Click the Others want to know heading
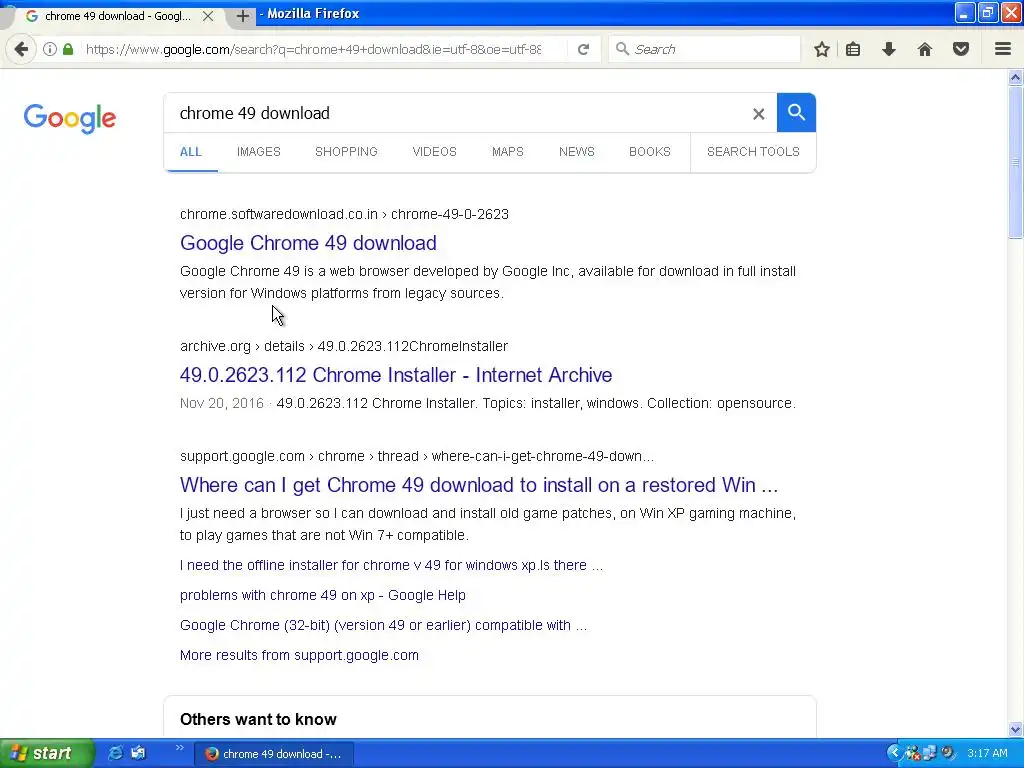The width and height of the screenshot is (1024, 768). [x=258, y=719]
